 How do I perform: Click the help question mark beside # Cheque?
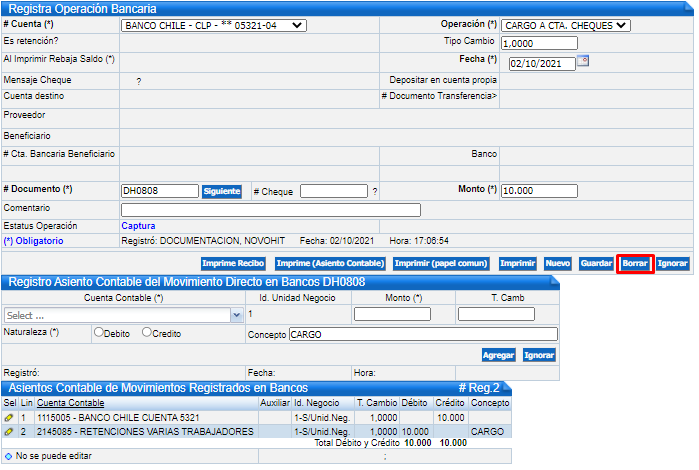pyautogui.click(x=374, y=191)
